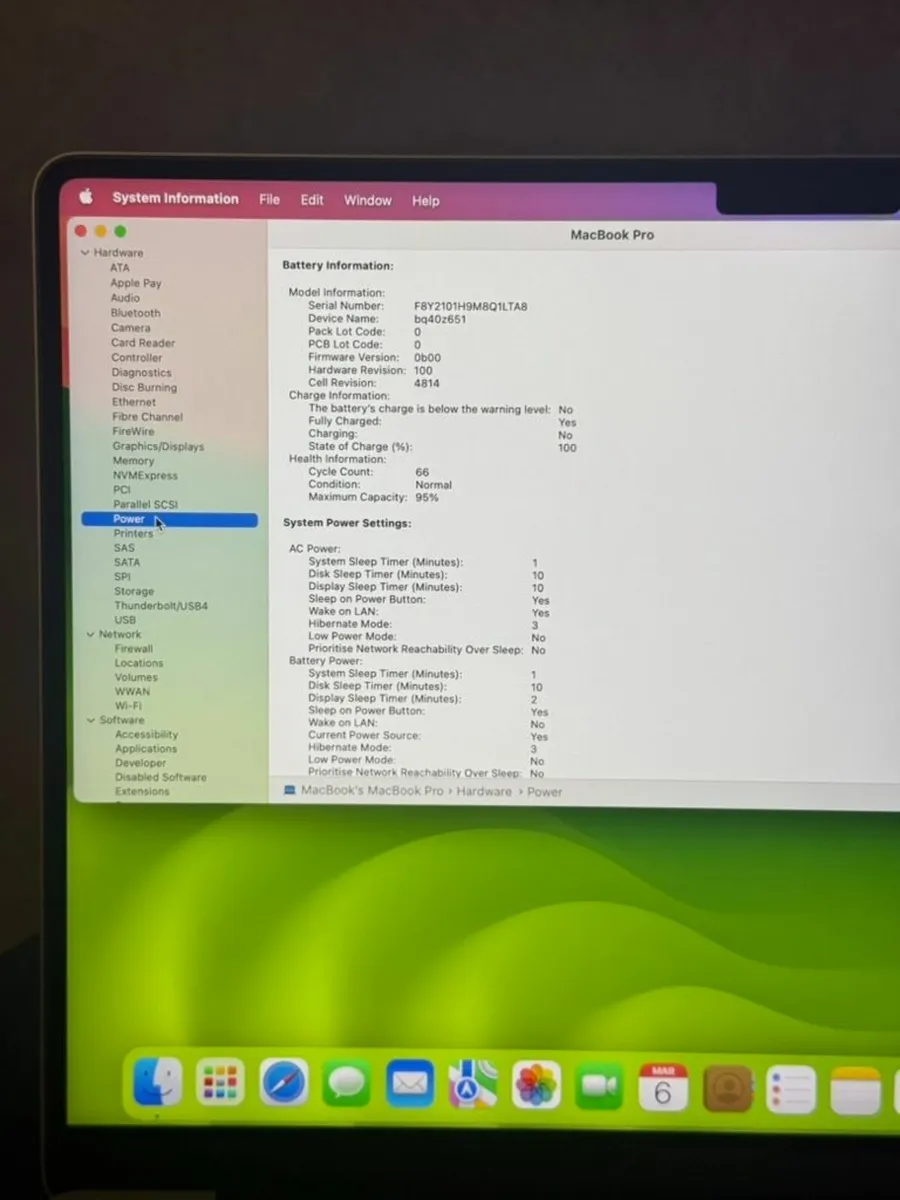
Task: Open Mail app in Dock
Action: point(410,1084)
